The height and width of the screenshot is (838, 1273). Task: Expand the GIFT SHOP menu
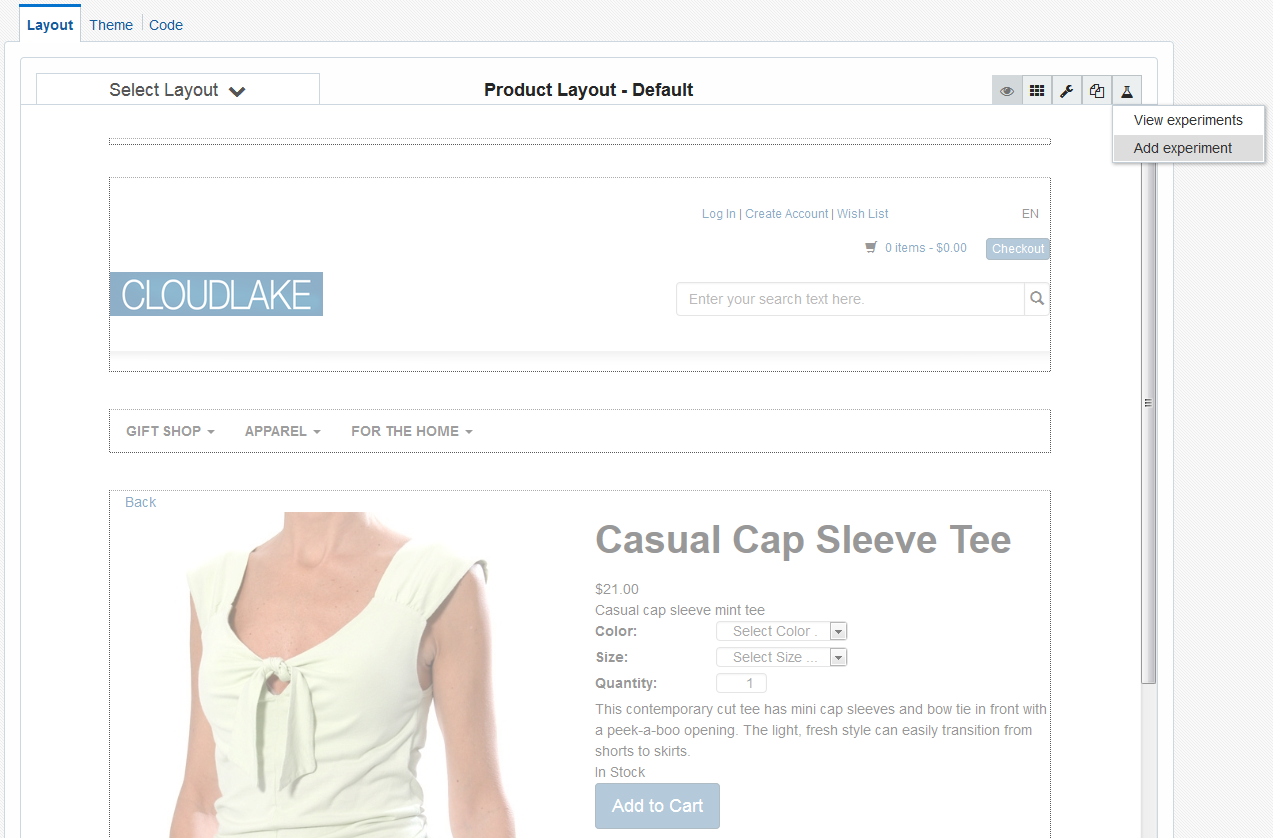click(x=170, y=431)
